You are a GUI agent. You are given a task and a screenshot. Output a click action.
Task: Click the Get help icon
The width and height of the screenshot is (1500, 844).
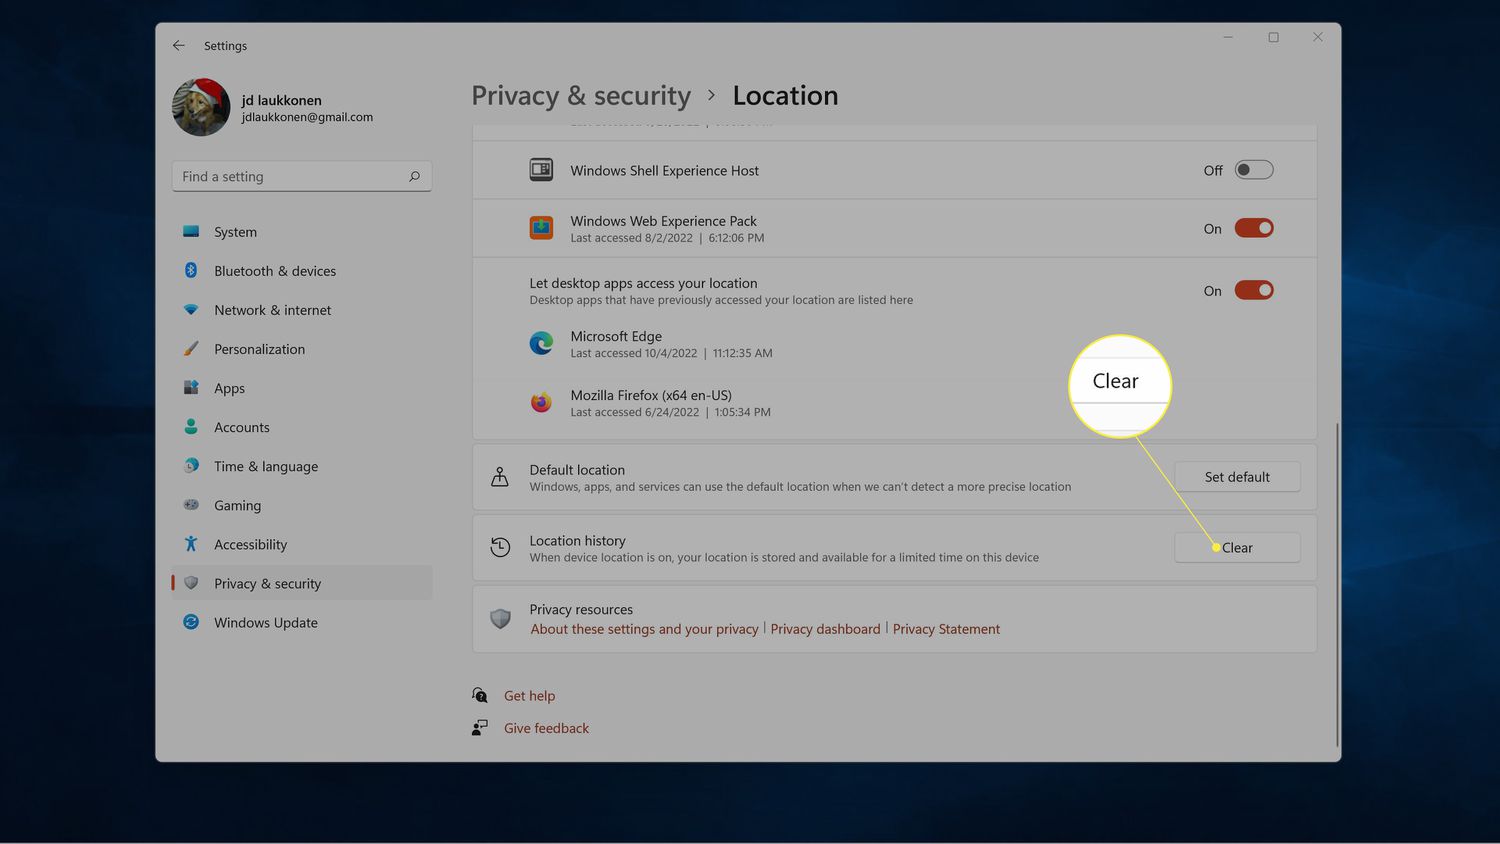click(x=480, y=695)
